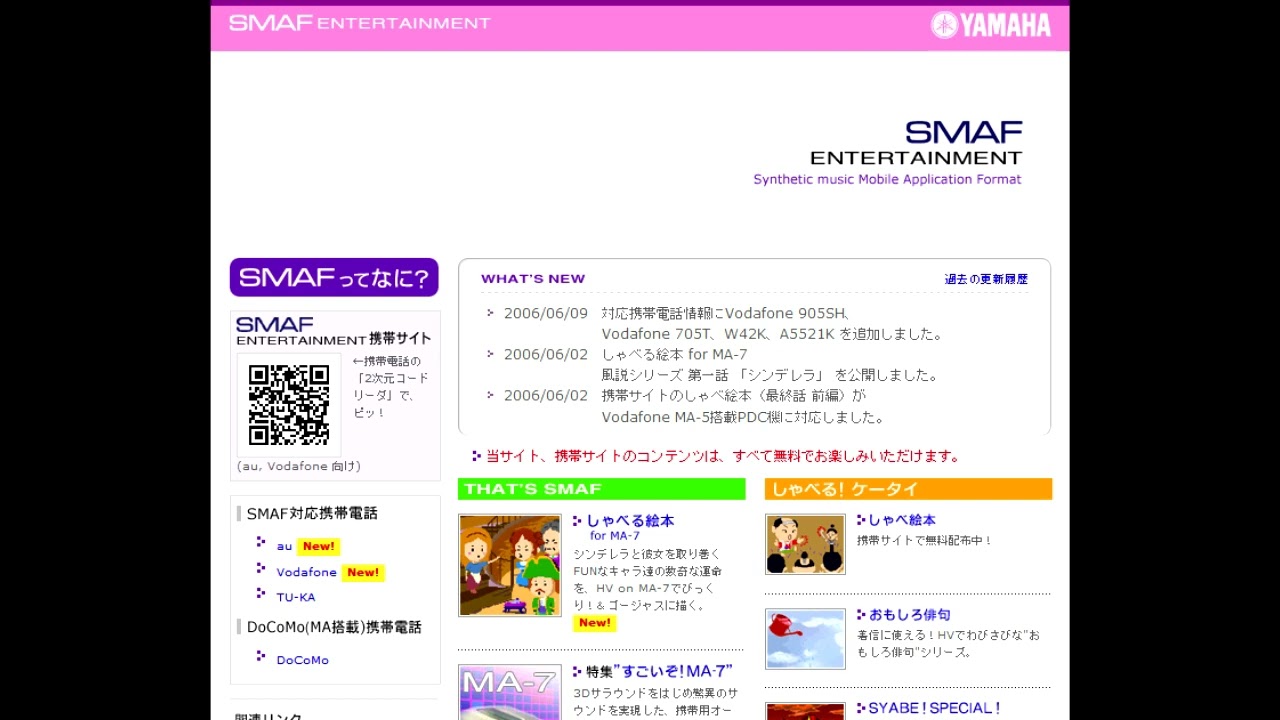
Task: Select the Vodafone MA-5搭載PDC機 news line
Action: [744, 417]
